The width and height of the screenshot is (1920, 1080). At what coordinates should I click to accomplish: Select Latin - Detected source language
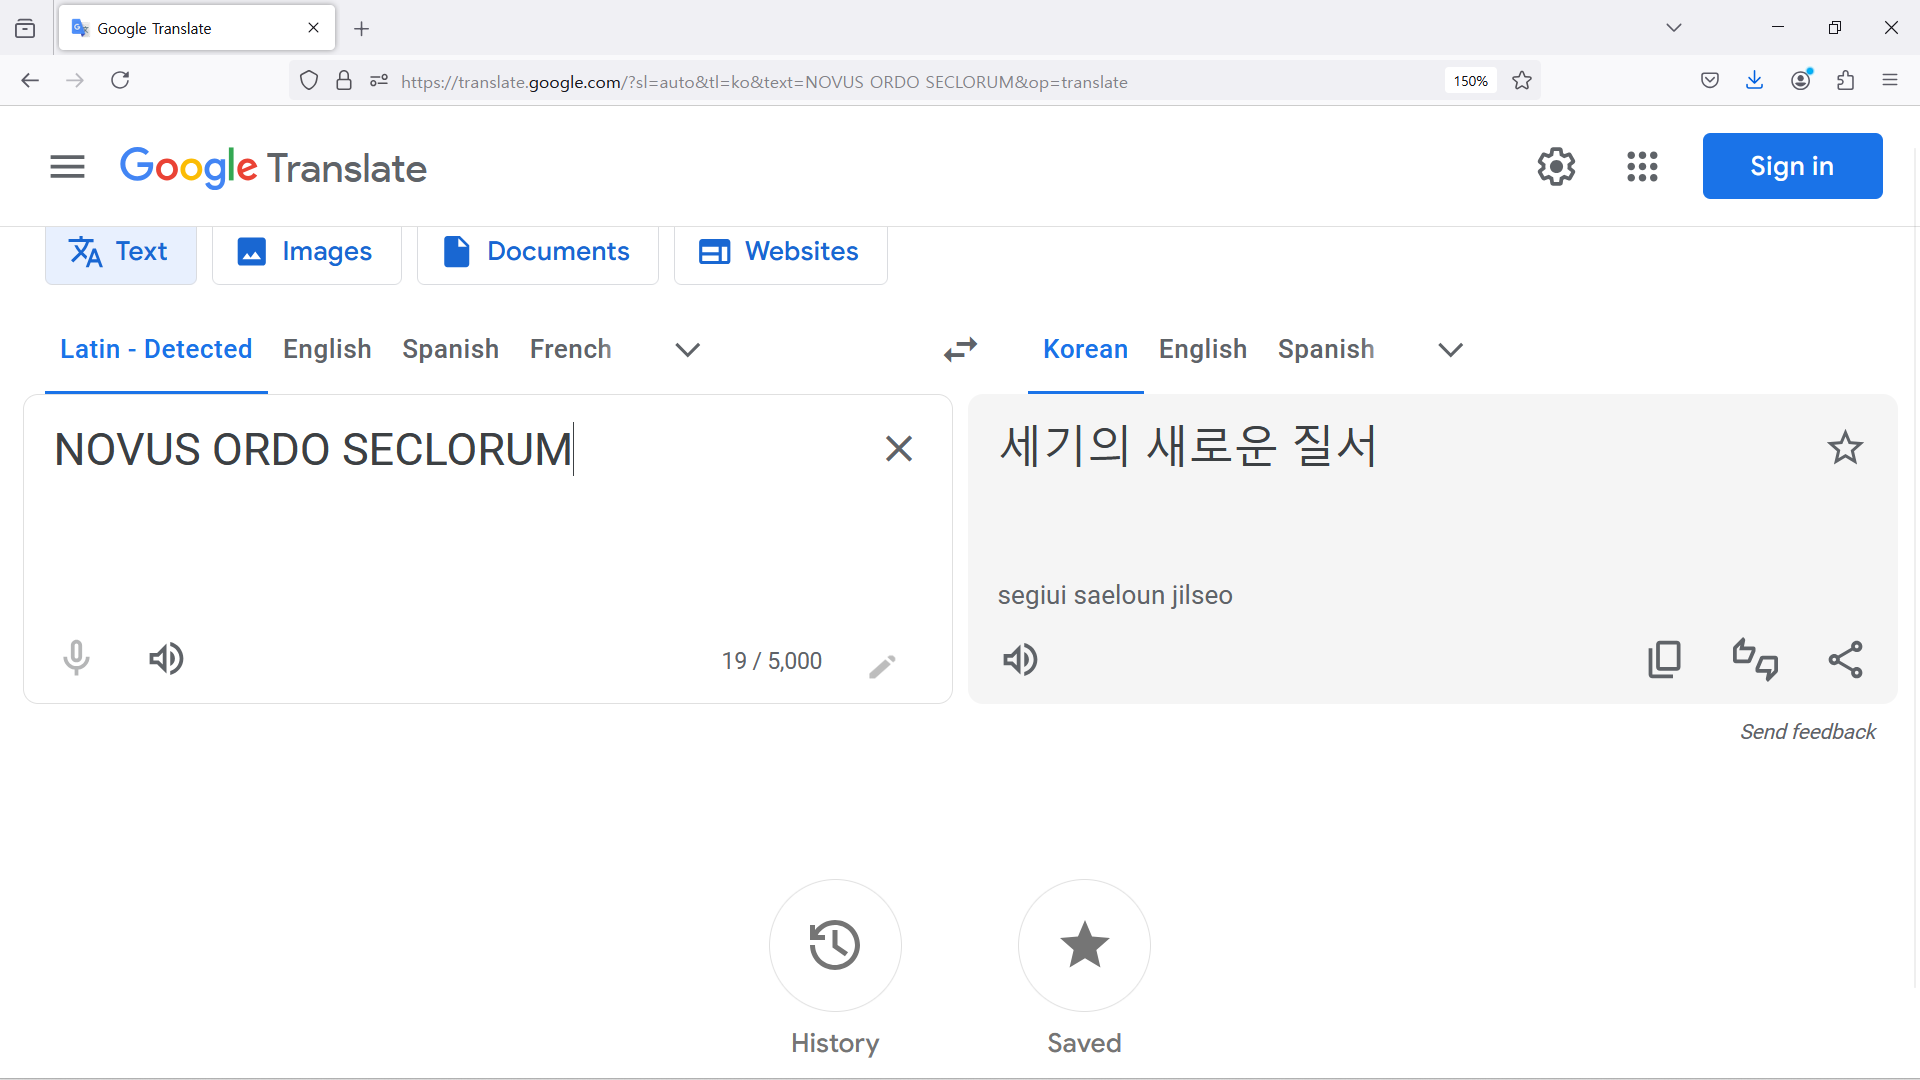tap(156, 349)
